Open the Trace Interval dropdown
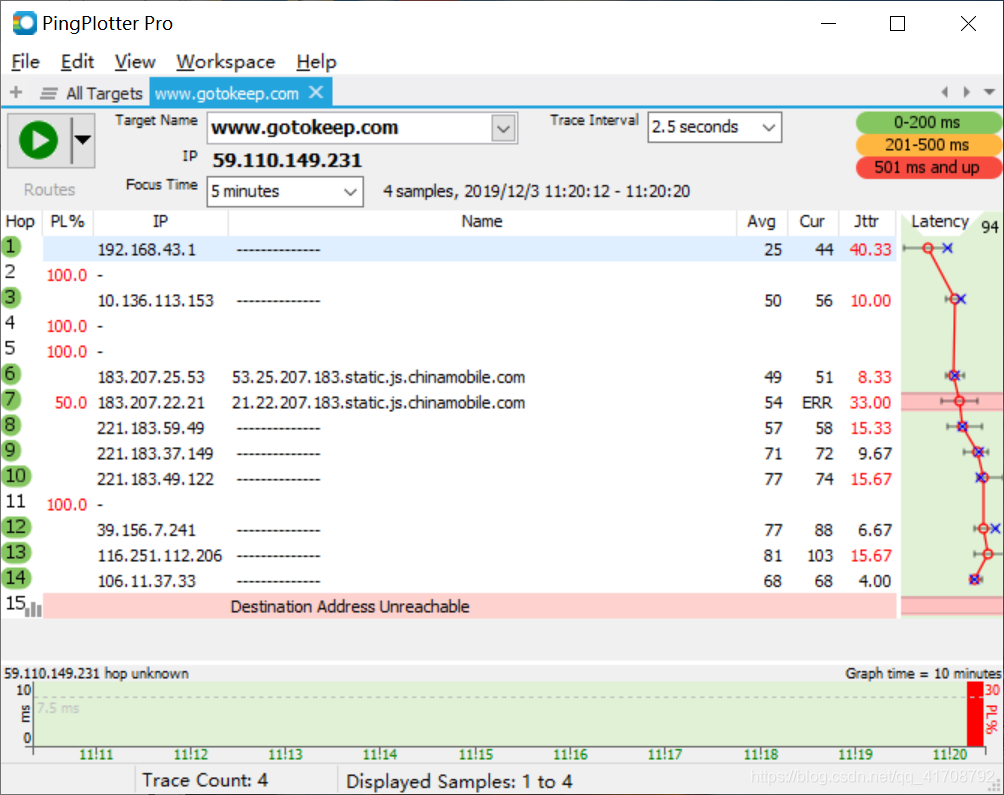 pos(714,127)
